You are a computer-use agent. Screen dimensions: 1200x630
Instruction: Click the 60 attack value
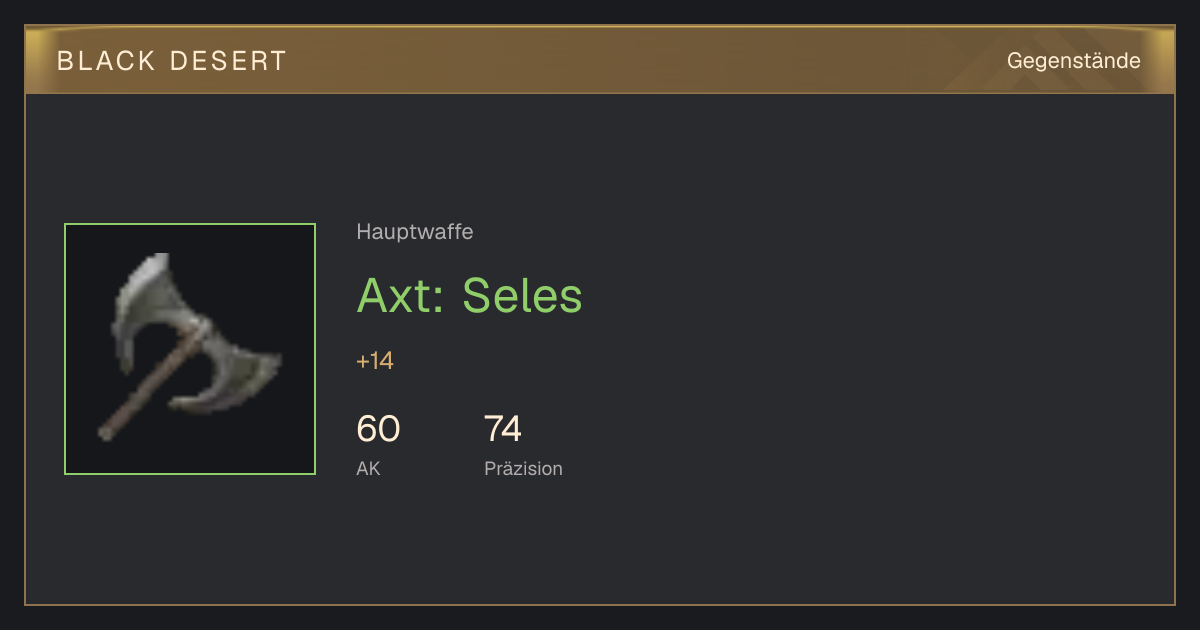[378, 429]
